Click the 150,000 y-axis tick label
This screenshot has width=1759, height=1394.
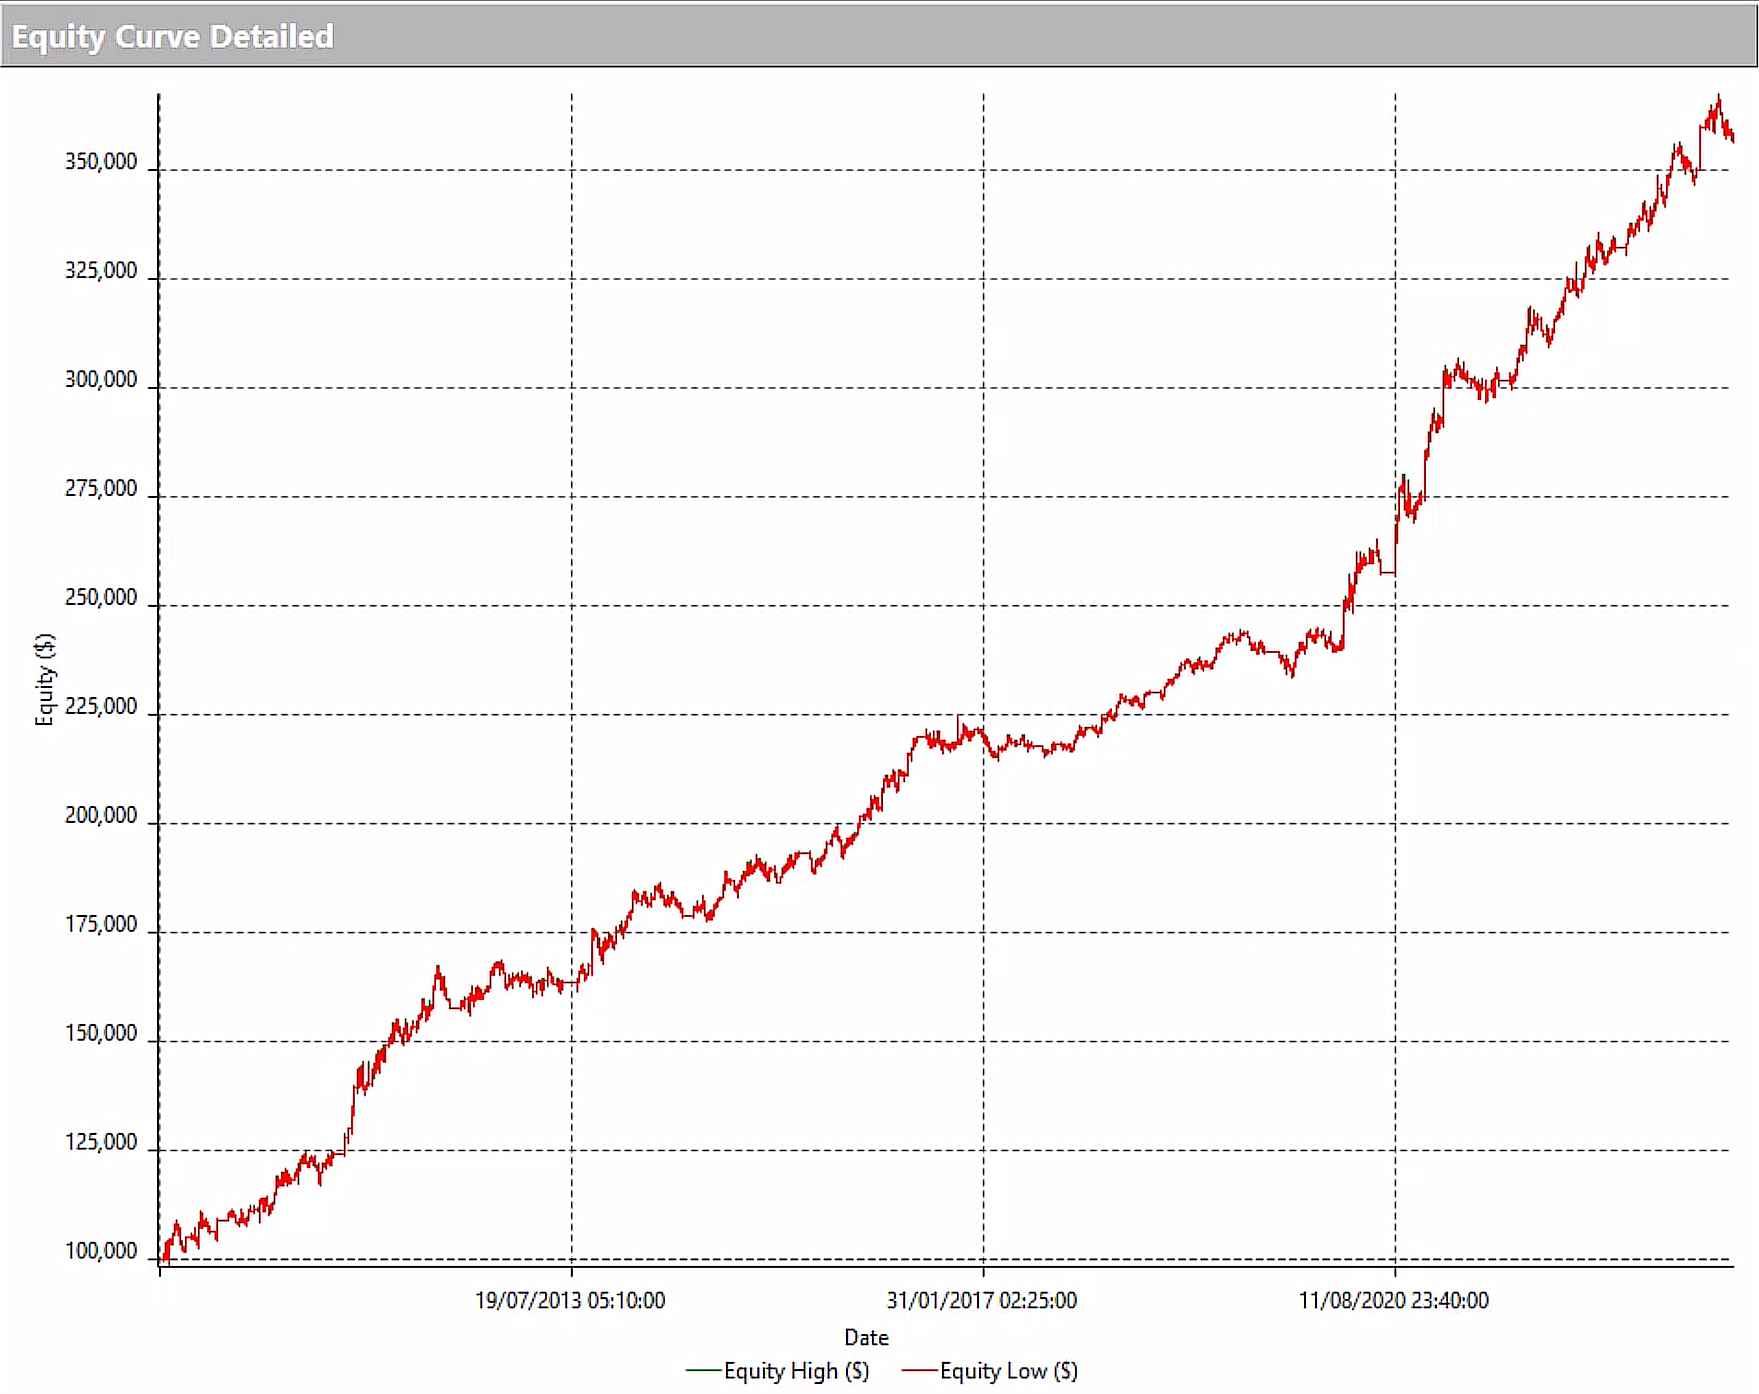pos(101,1034)
